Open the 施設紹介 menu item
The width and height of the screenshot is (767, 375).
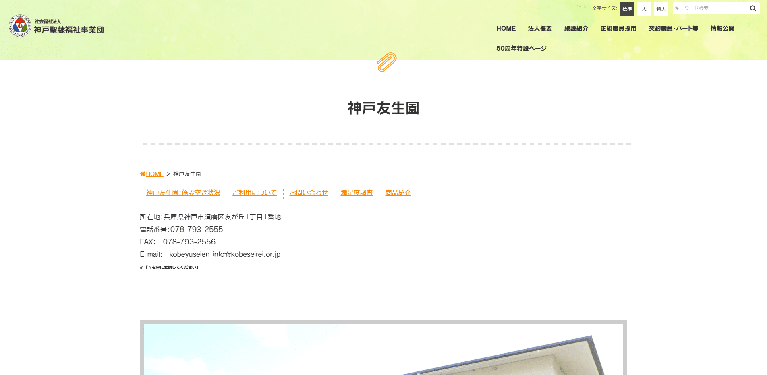tap(576, 29)
